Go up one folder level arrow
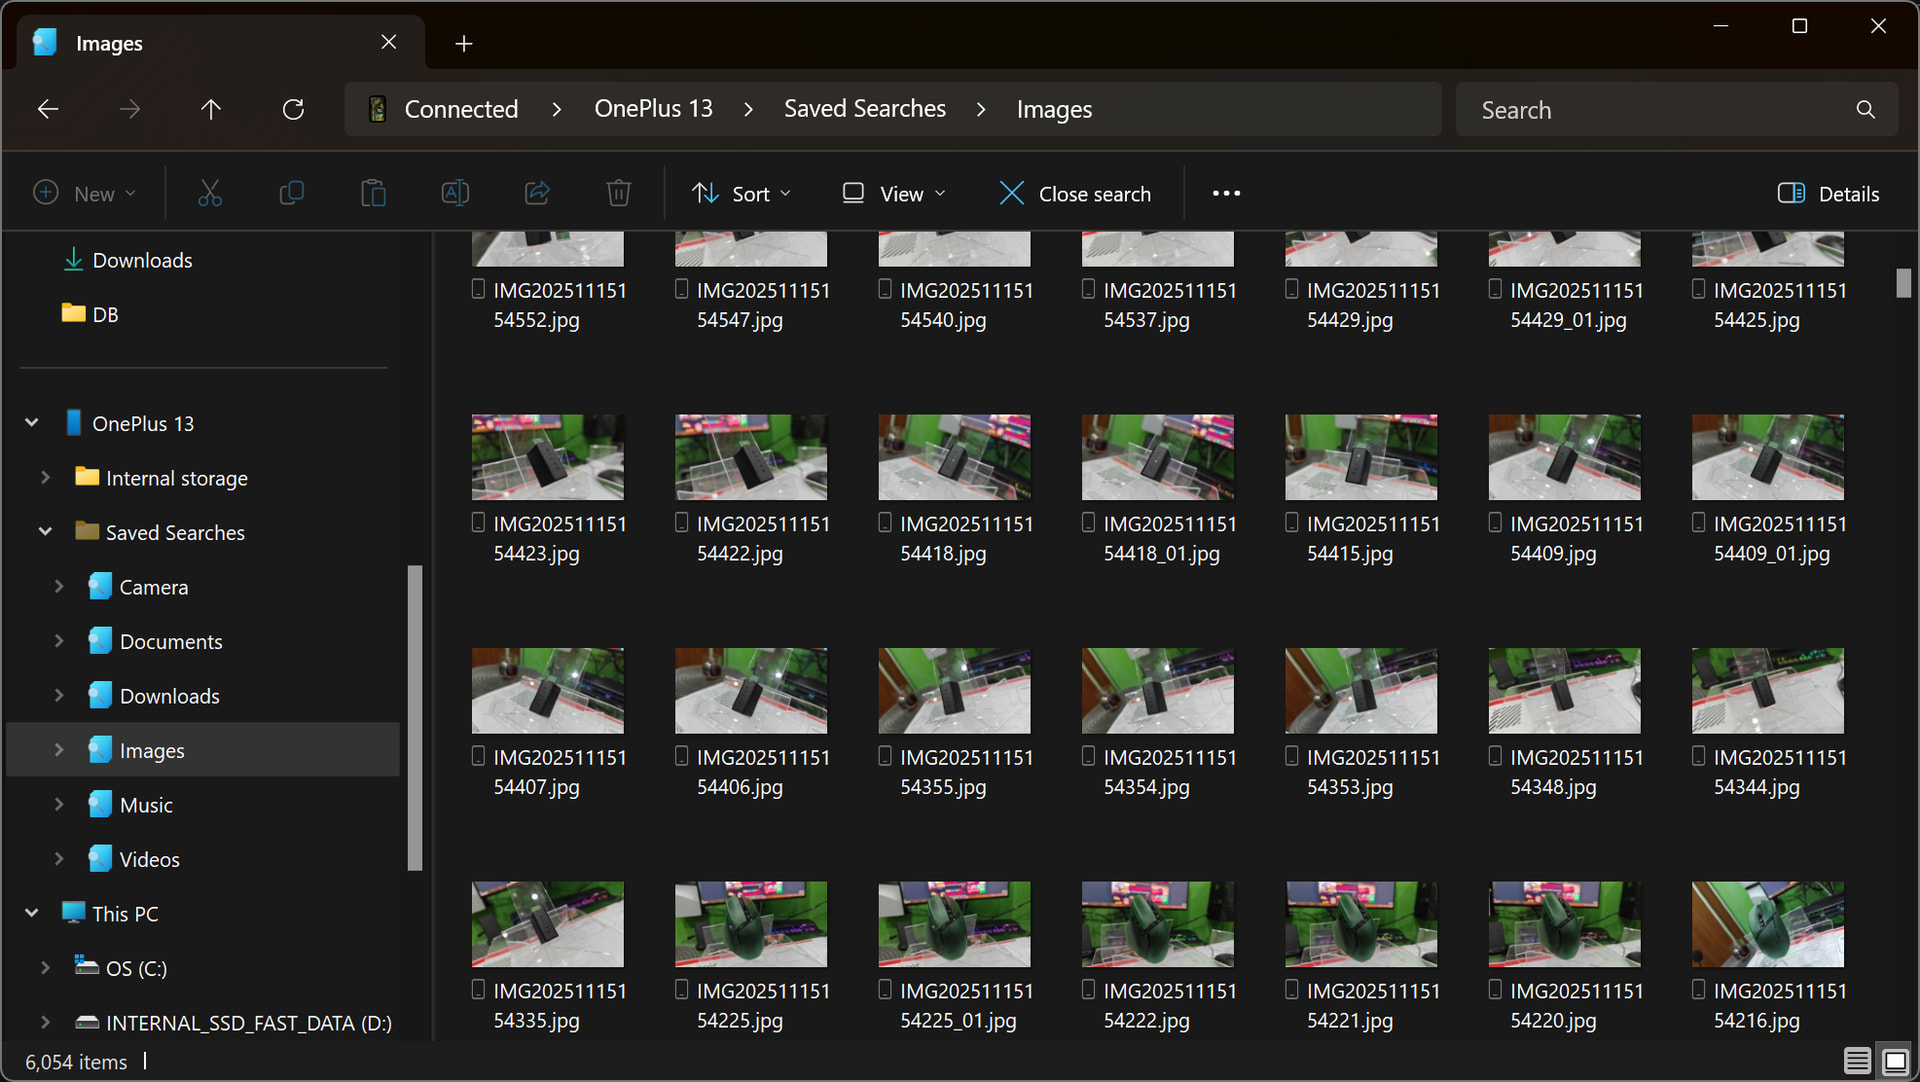The image size is (1920, 1082). coord(211,109)
